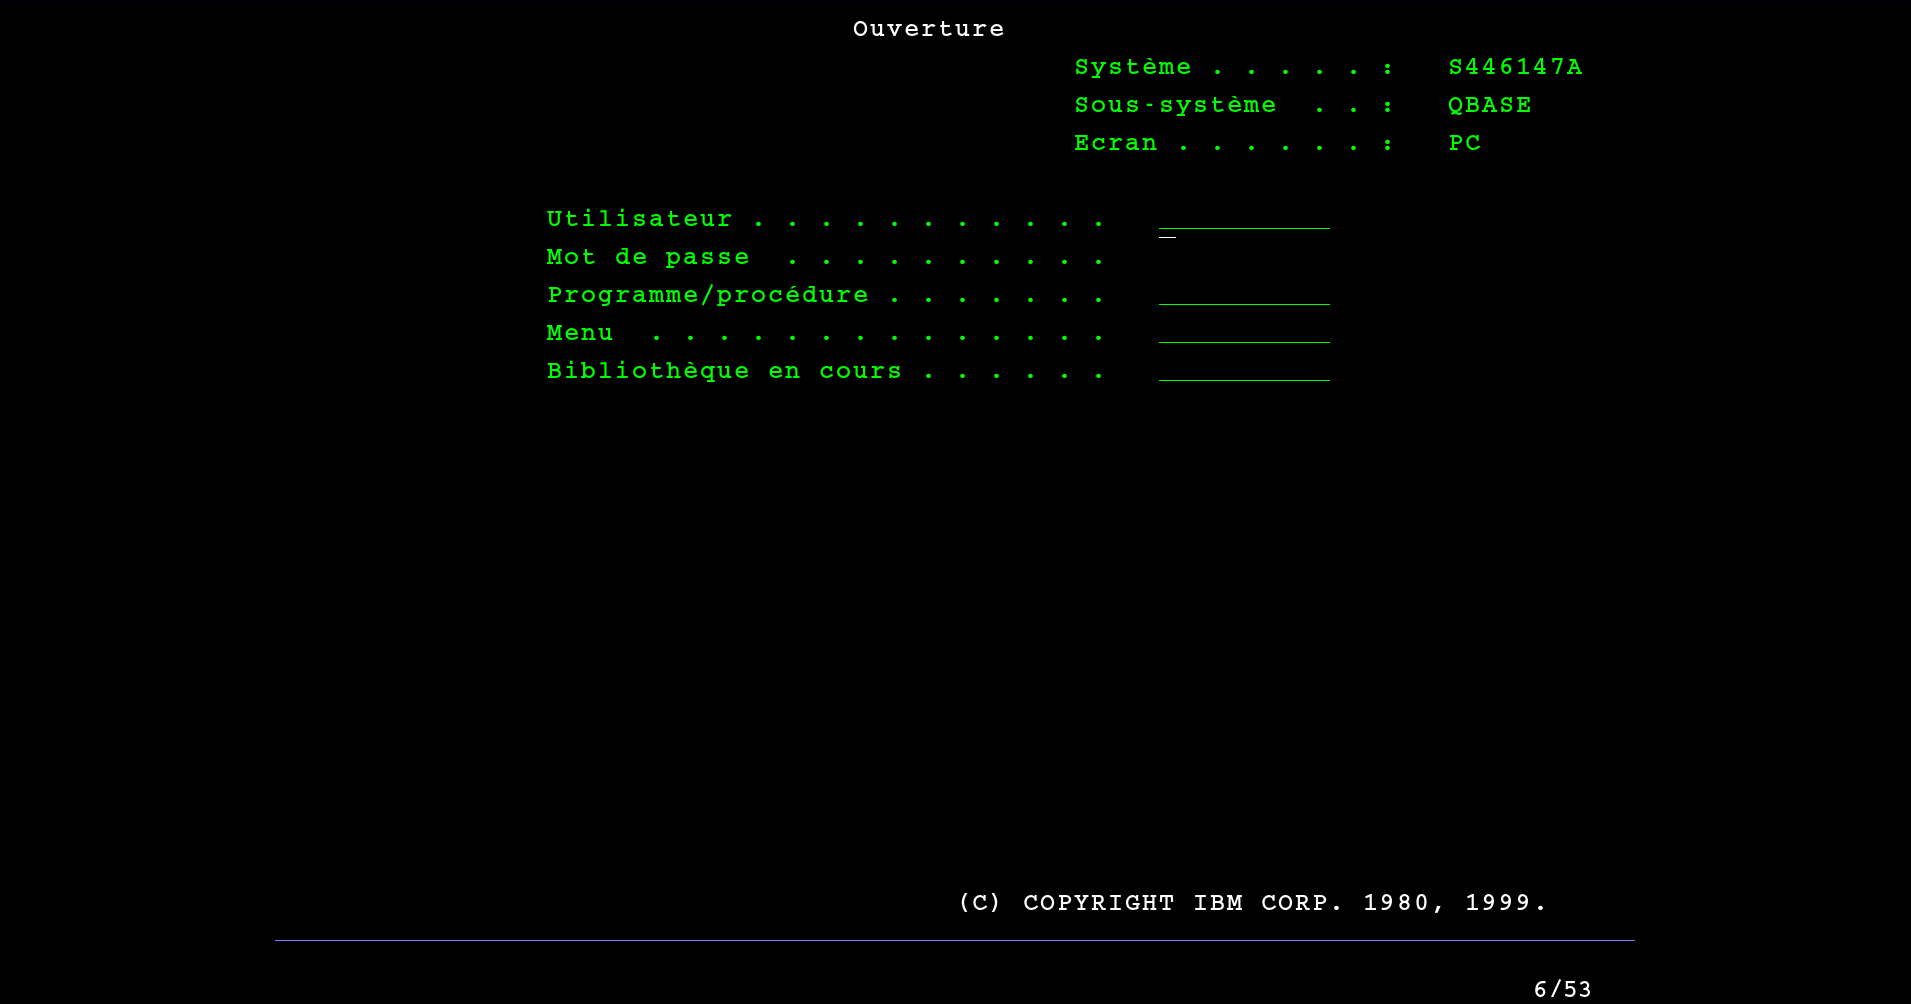
Task: Select the system name S446147A
Action: pos(1515,67)
